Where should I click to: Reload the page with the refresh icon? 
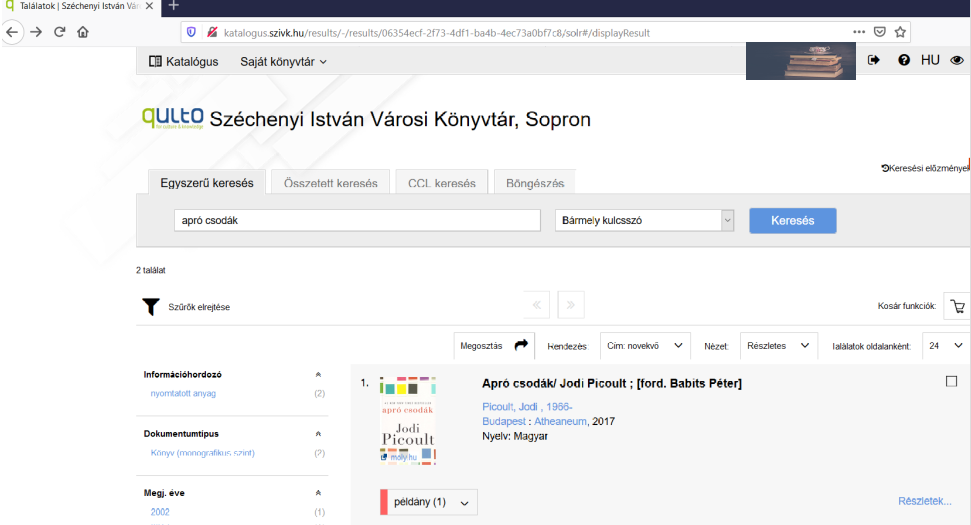tap(59, 32)
